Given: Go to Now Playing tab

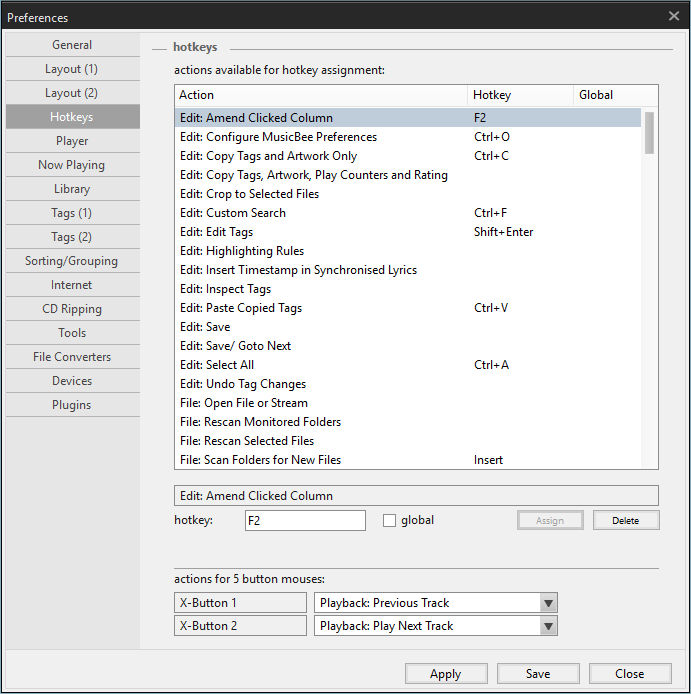Looking at the screenshot, I should (x=73, y=165).
